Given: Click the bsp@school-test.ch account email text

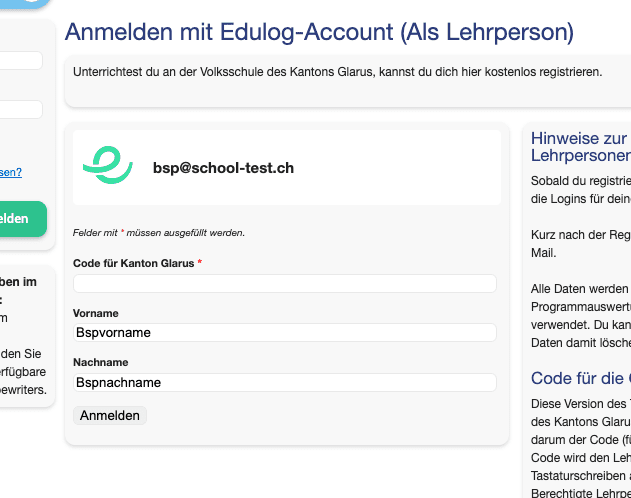Looking at the screenshot, I should pos(223,168).
